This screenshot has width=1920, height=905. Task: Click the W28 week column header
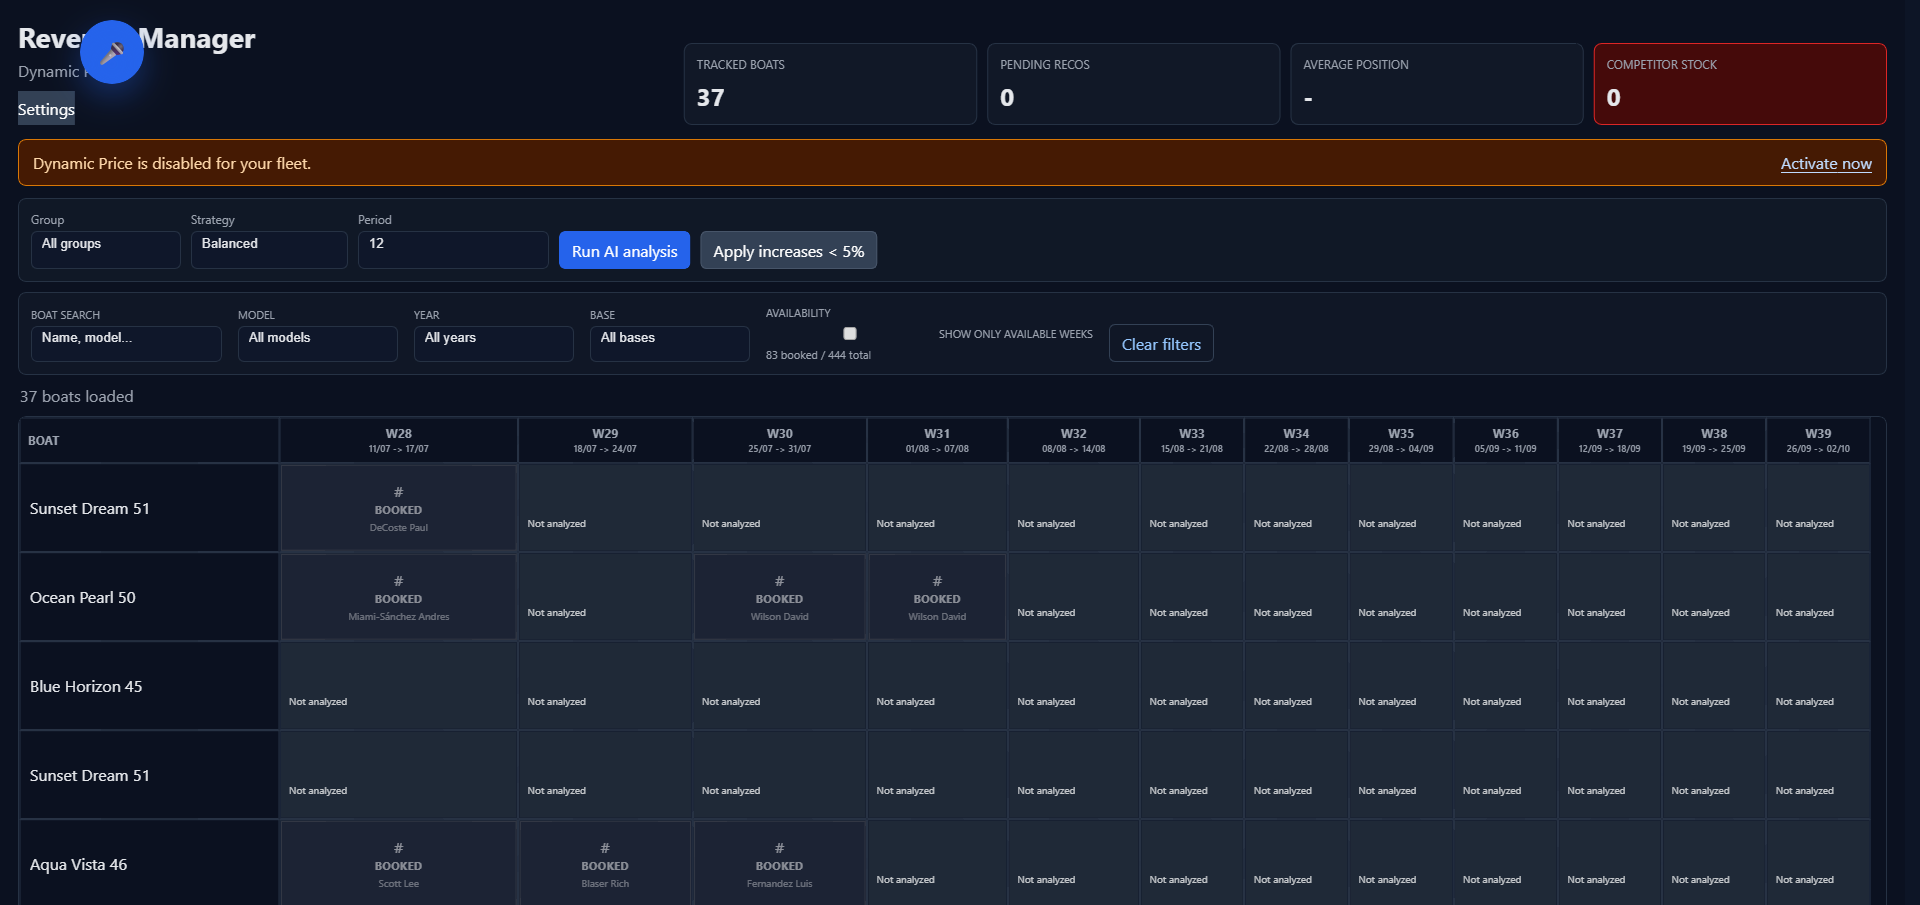tap(398, 440)
